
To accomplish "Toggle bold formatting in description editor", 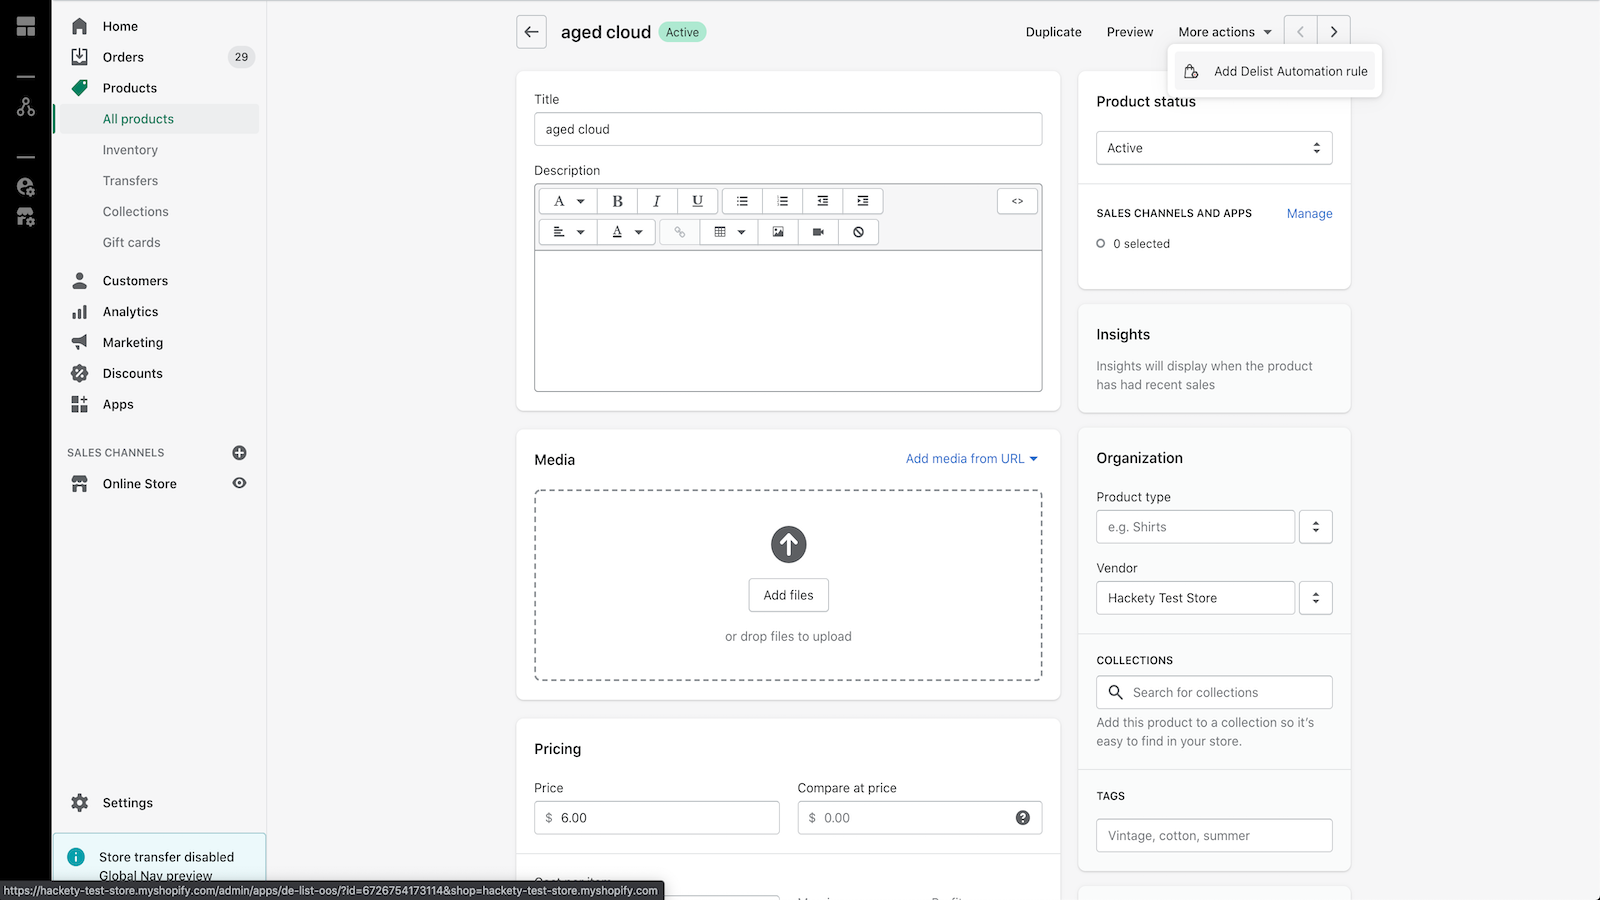I will click(617, 201).
